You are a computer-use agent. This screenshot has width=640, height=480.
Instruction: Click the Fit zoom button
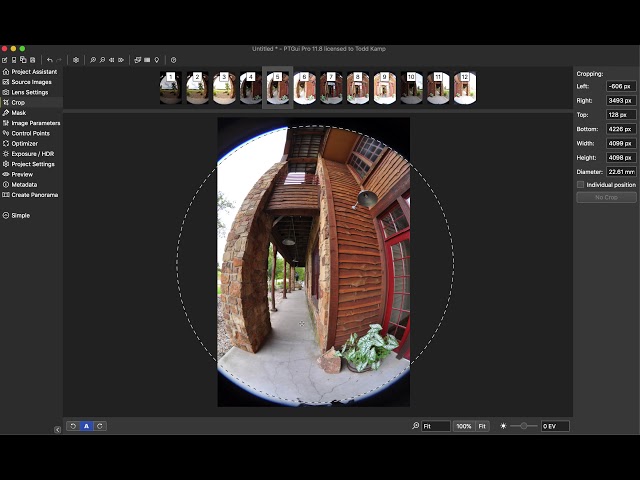coord(482,426)
